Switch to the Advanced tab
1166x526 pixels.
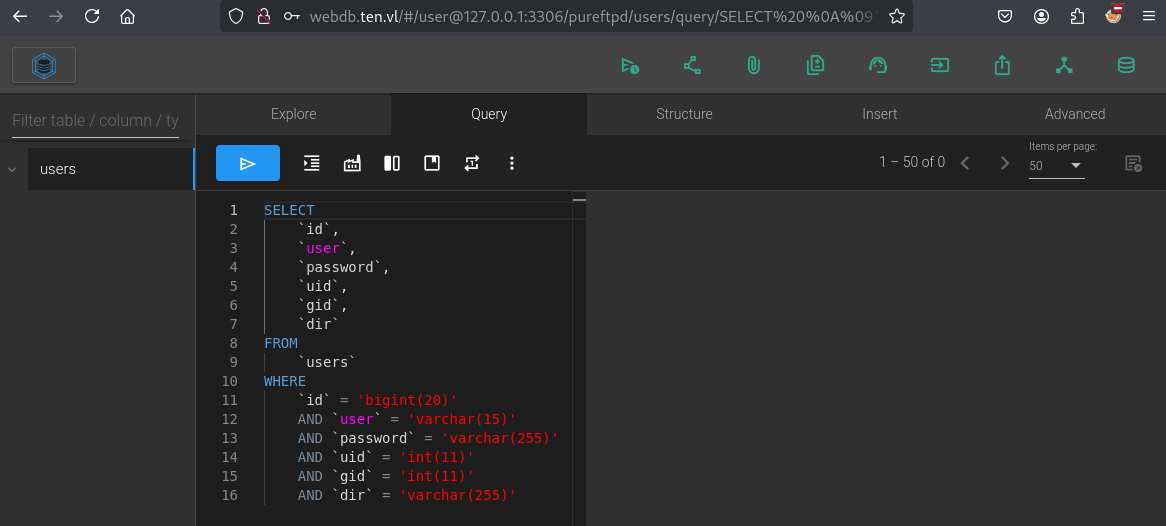[1075, 114]
